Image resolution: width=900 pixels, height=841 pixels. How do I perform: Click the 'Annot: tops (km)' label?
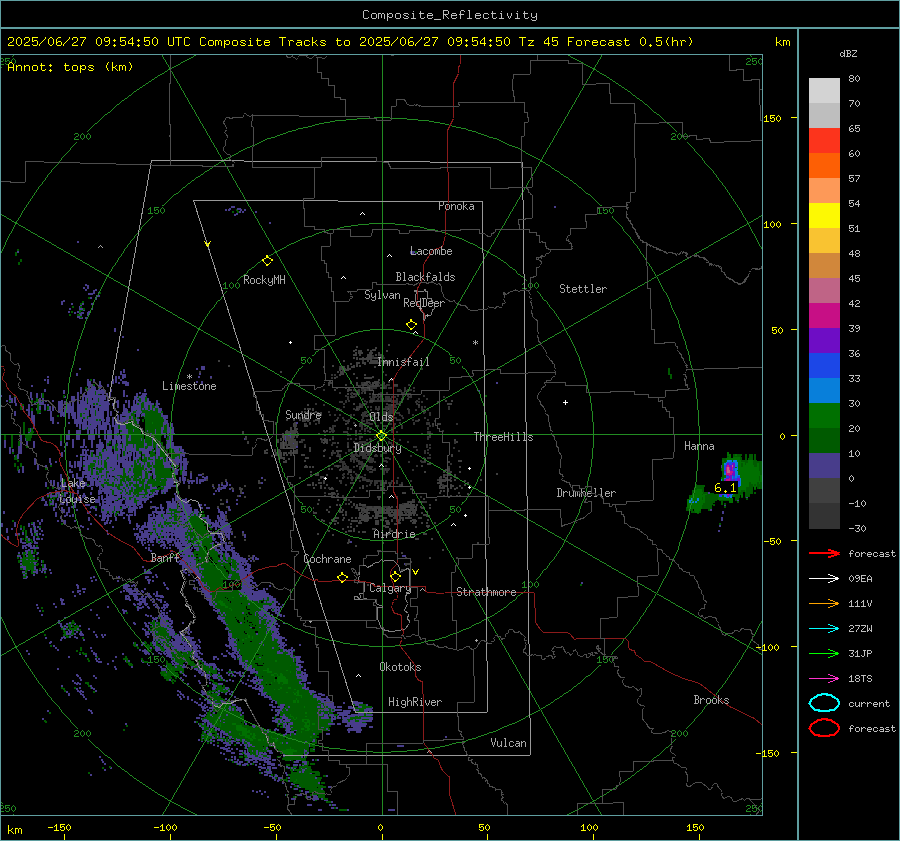[70, 67]
